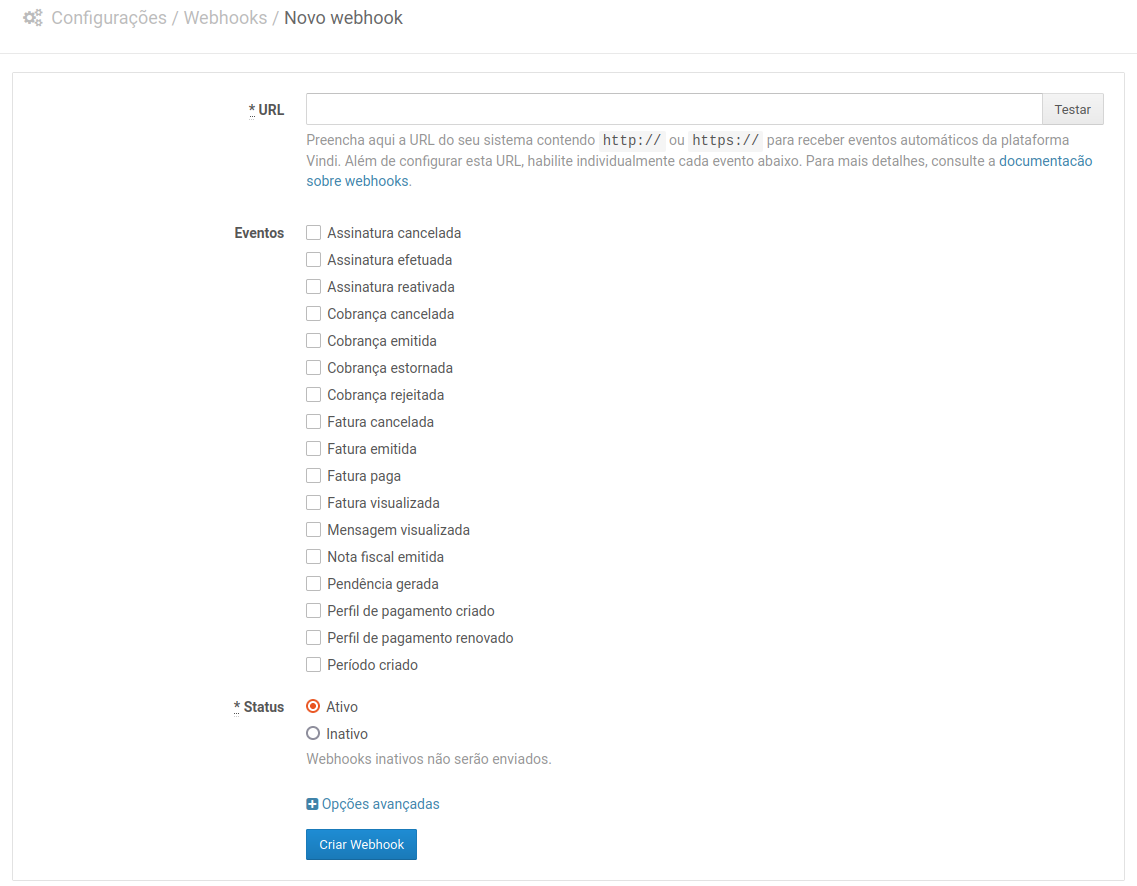Go to Webhooks breadcrumb link
Screen dimensions: 1137x886
tap(225, 17)
